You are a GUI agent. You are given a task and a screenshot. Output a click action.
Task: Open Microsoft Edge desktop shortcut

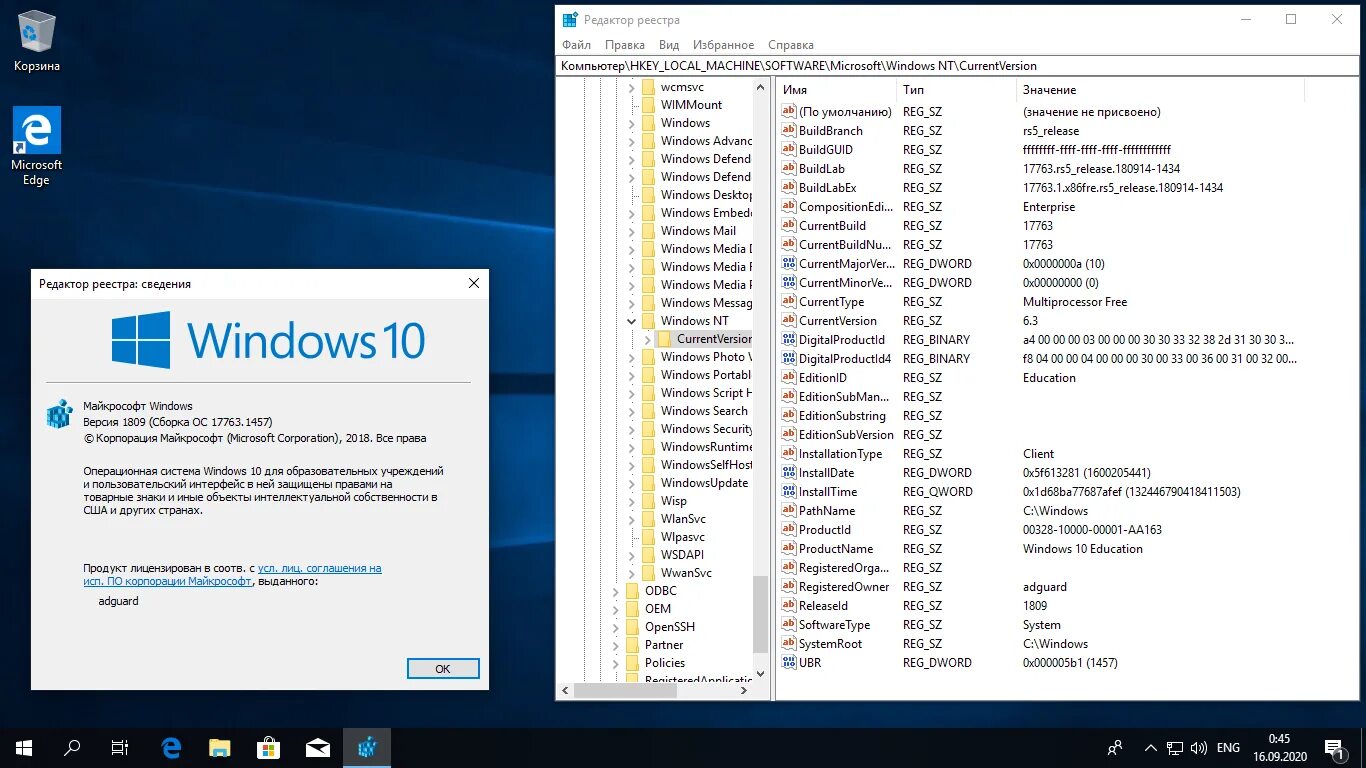coord(37,146)
